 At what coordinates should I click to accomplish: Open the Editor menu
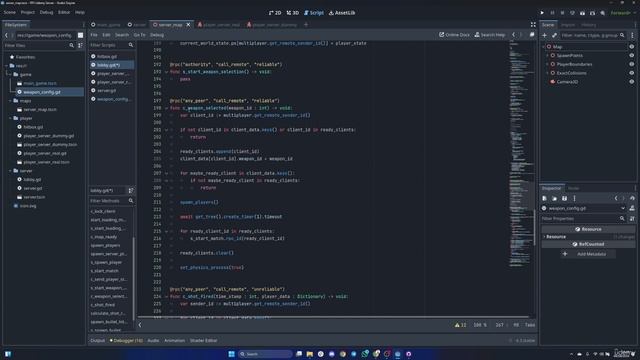[x=64, y=12]
